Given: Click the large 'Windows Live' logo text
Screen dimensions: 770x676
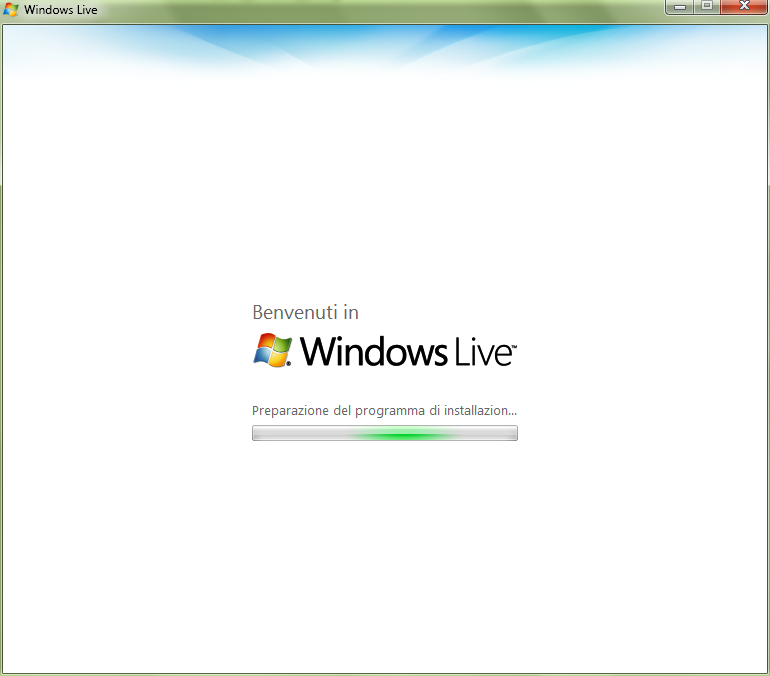Looking at the screenshot, I should 408,352.
